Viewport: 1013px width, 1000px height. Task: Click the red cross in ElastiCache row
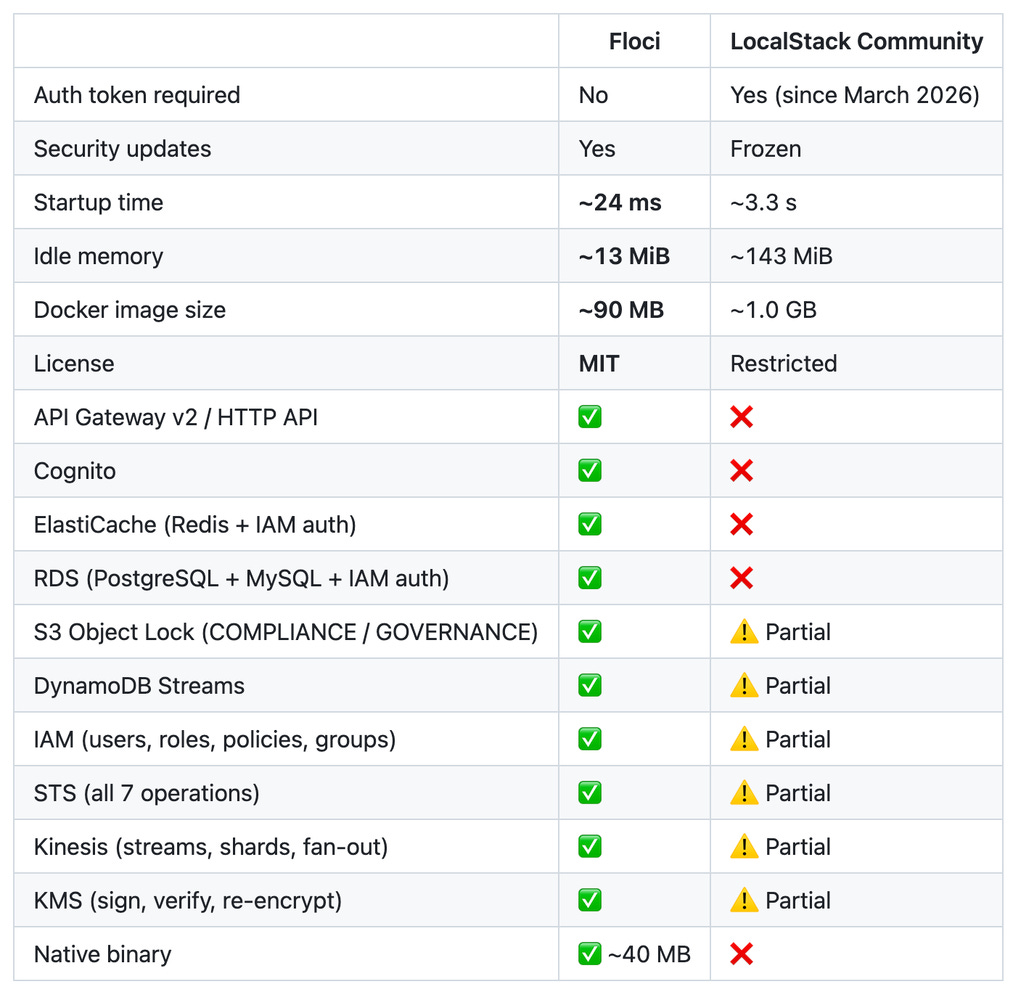point(742,524)
